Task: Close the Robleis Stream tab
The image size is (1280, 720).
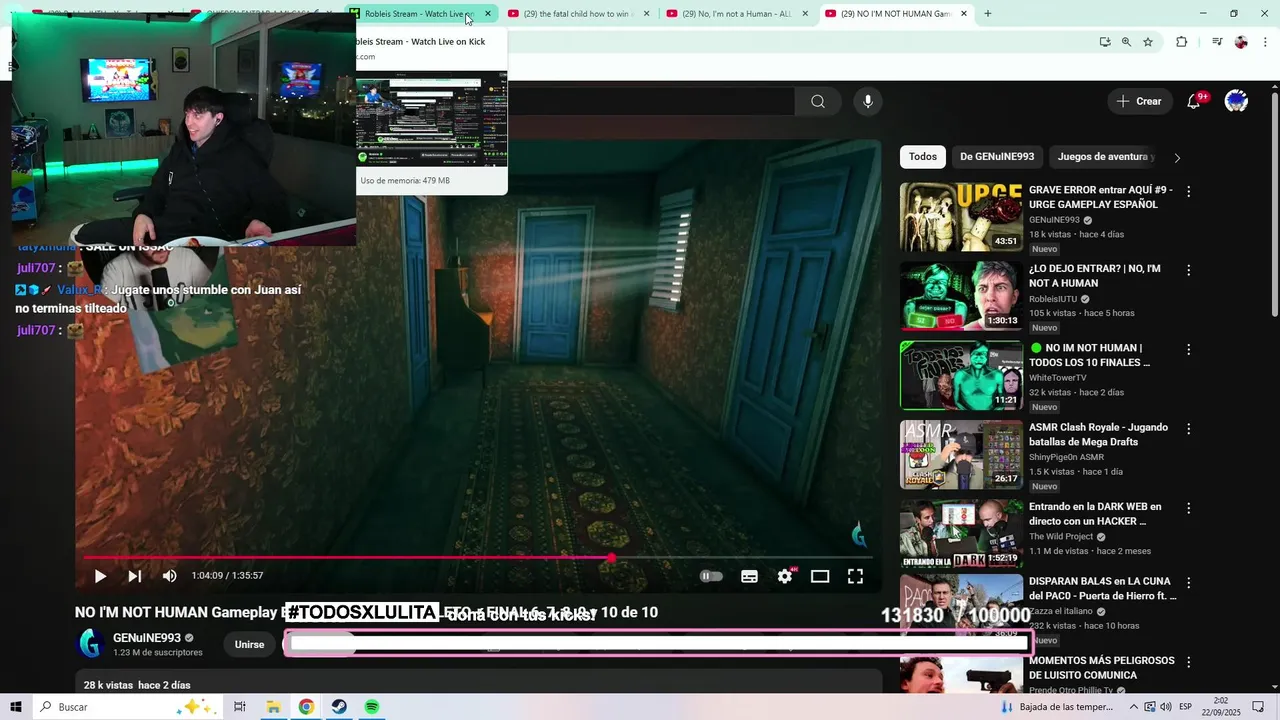Action: click(x=488, y=14)
